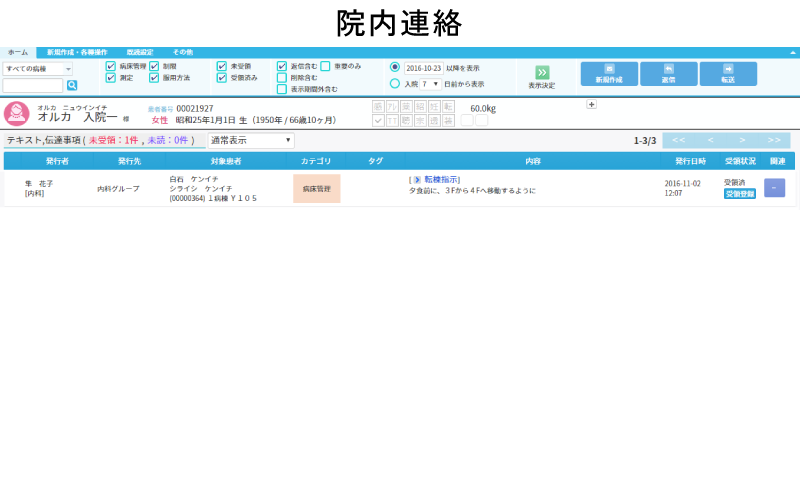Enable the 削除含む checkbox
This screenshot has width=800, height=500.
tap(282, 77)
